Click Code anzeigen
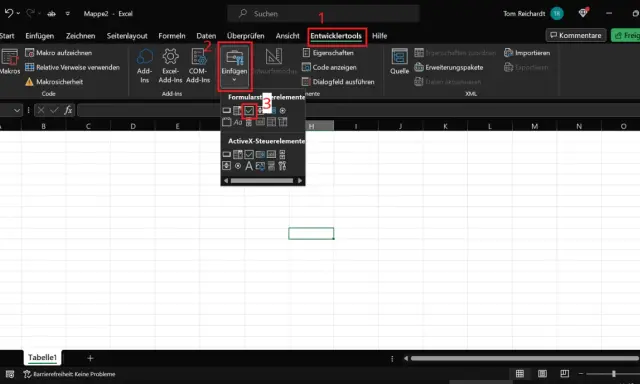 [329, 67]
